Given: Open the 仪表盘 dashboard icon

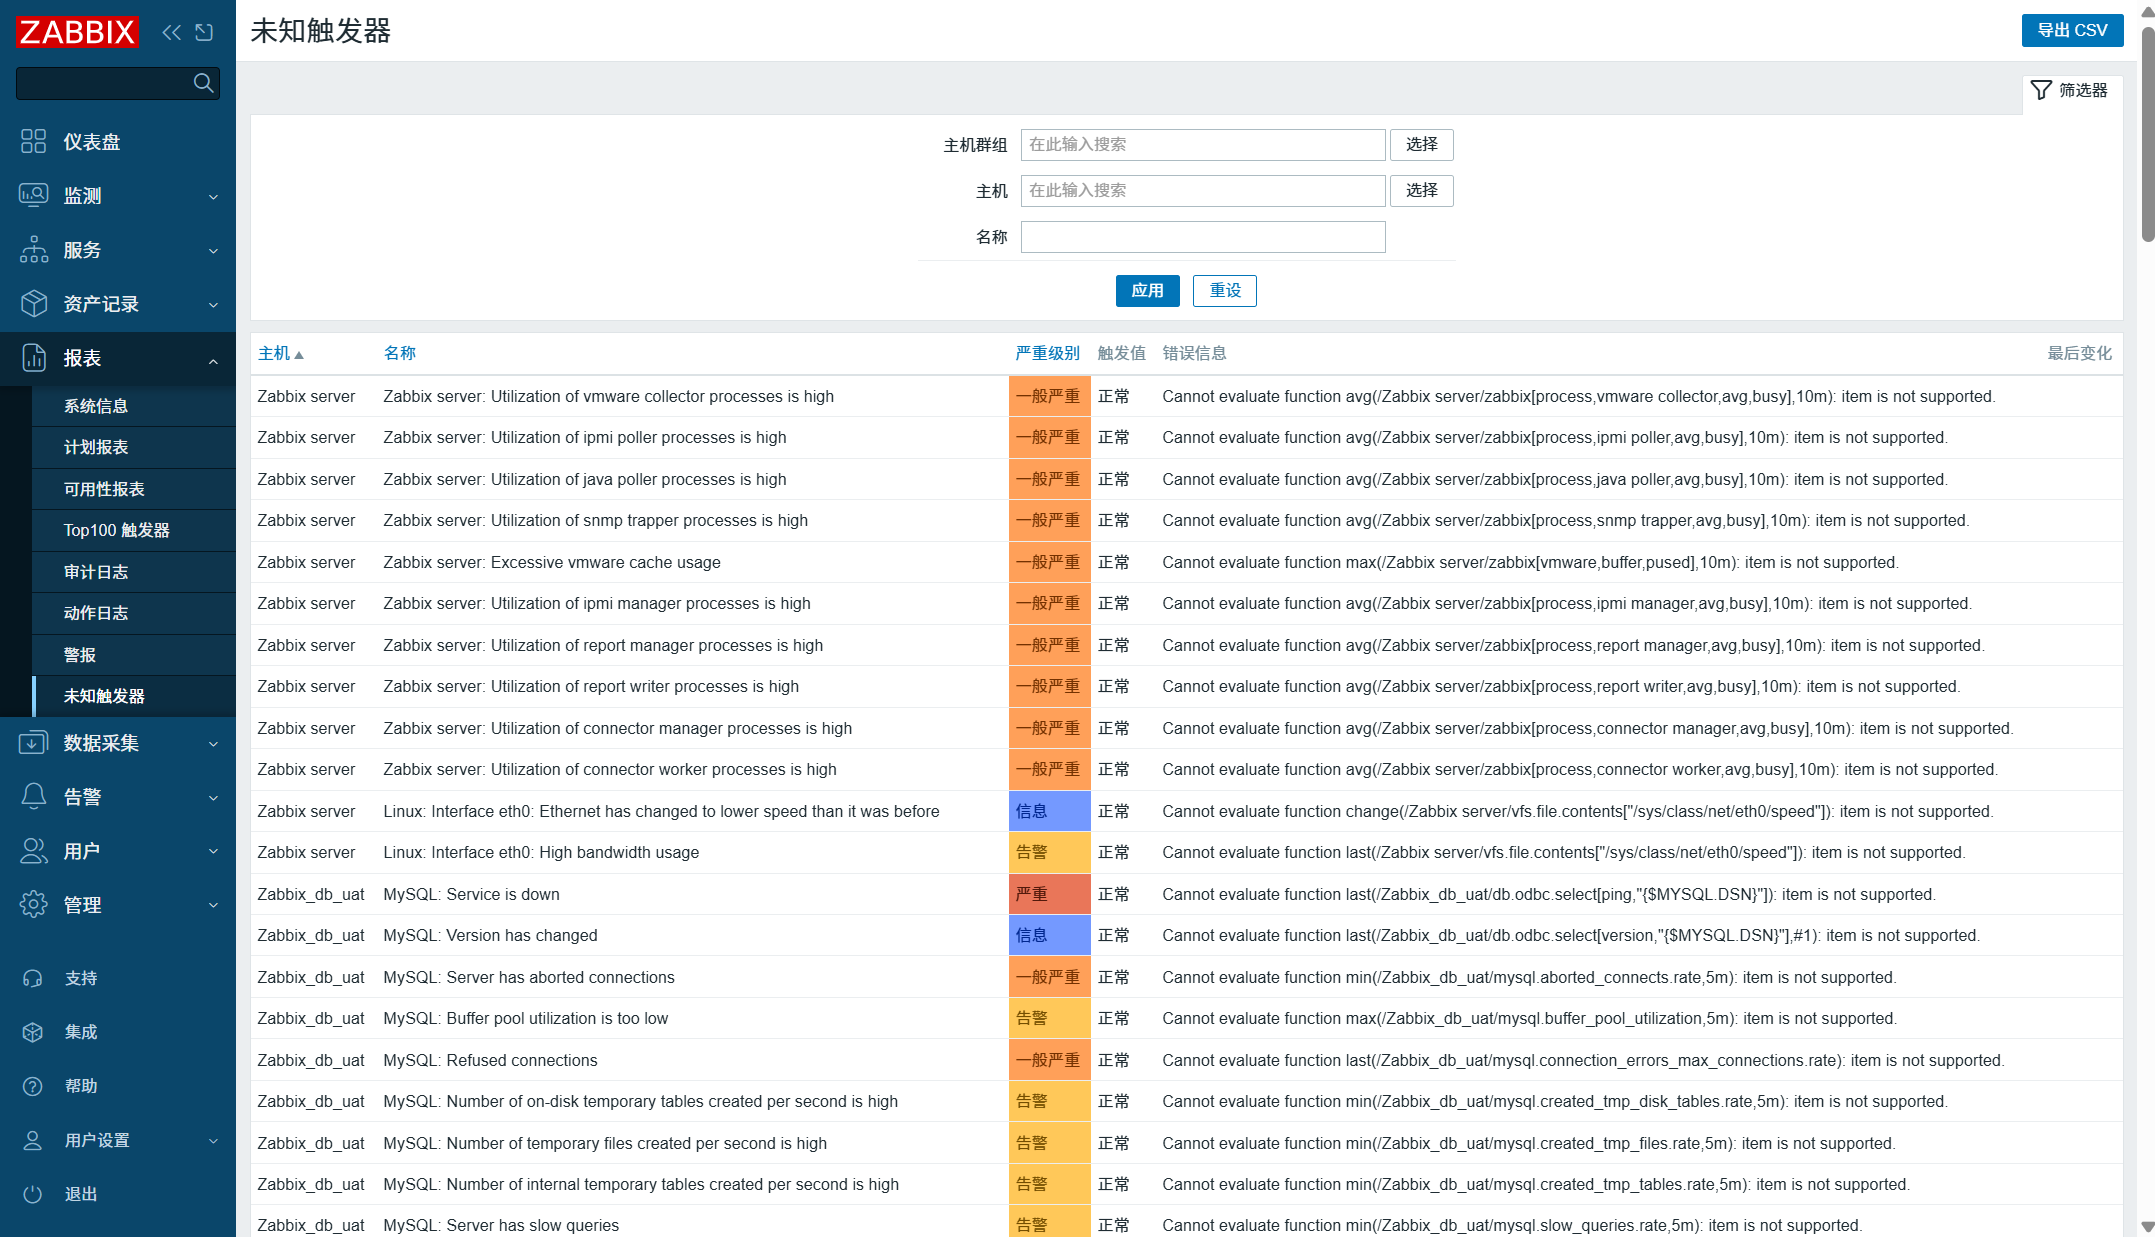Looking at the screenshot, I should pos(33,142).
